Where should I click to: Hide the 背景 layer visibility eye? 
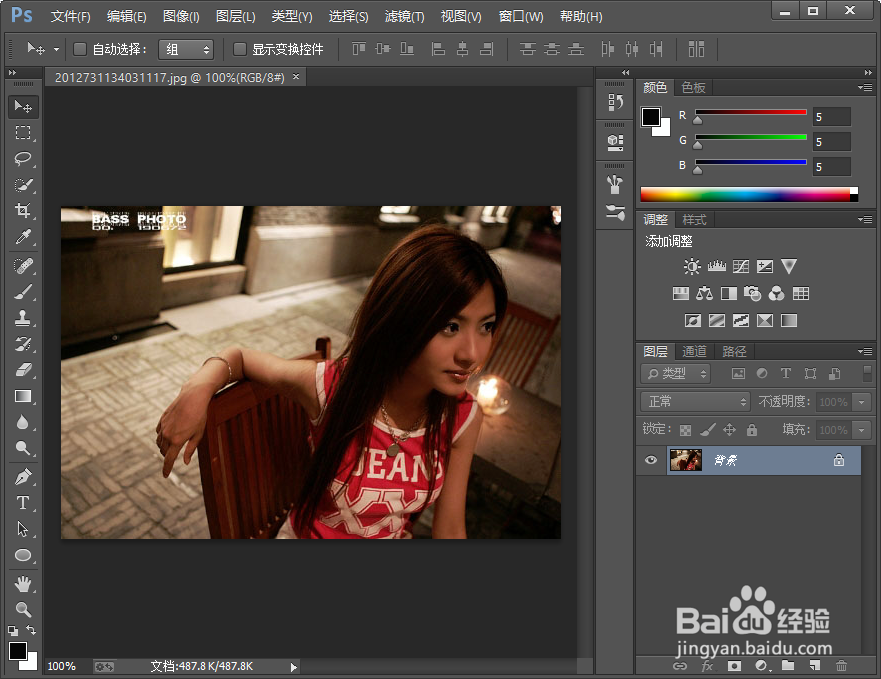[x=650, y=460]
